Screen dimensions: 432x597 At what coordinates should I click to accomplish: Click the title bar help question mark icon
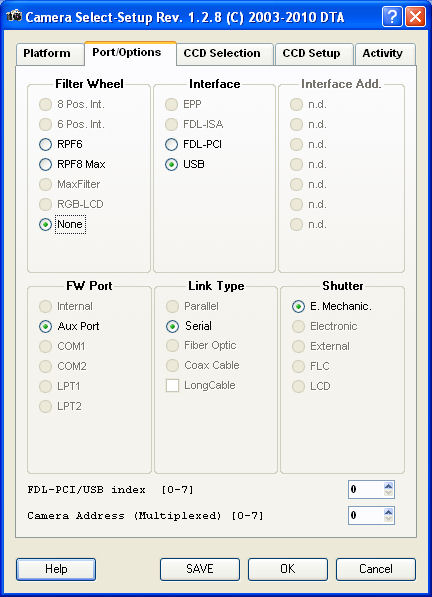pyautogui.click(x=392, y=17)
